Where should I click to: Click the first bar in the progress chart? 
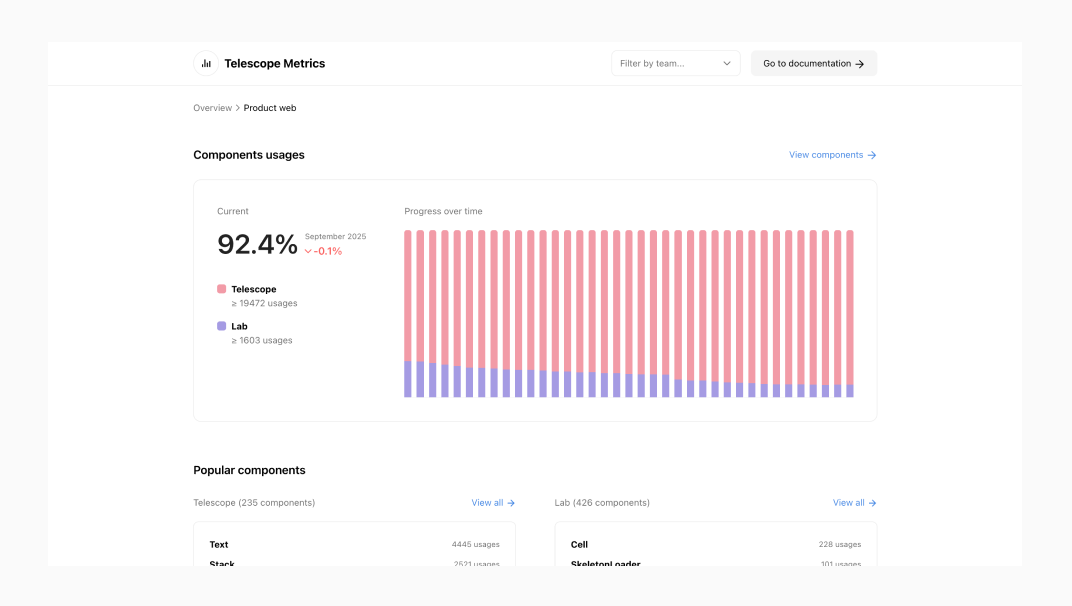tap(408, 313)
